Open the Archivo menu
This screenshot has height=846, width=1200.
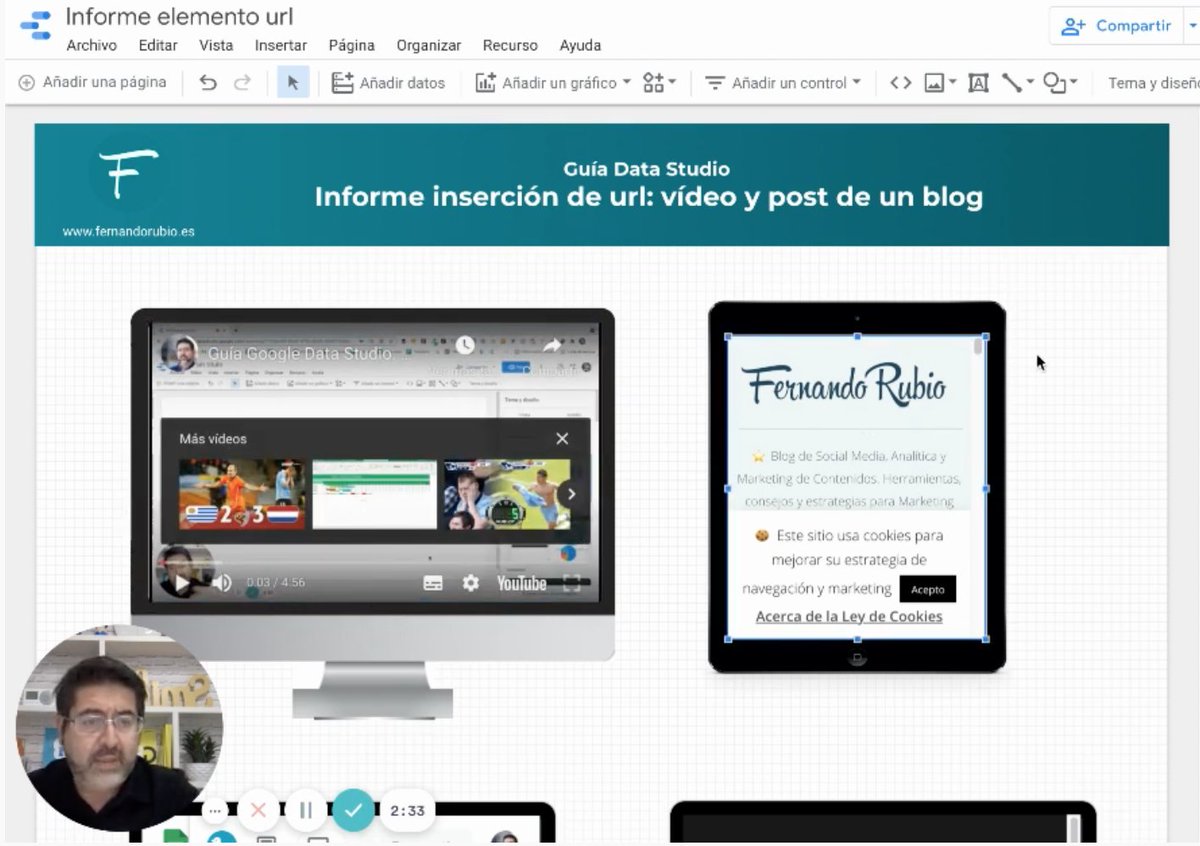(91, 45)
